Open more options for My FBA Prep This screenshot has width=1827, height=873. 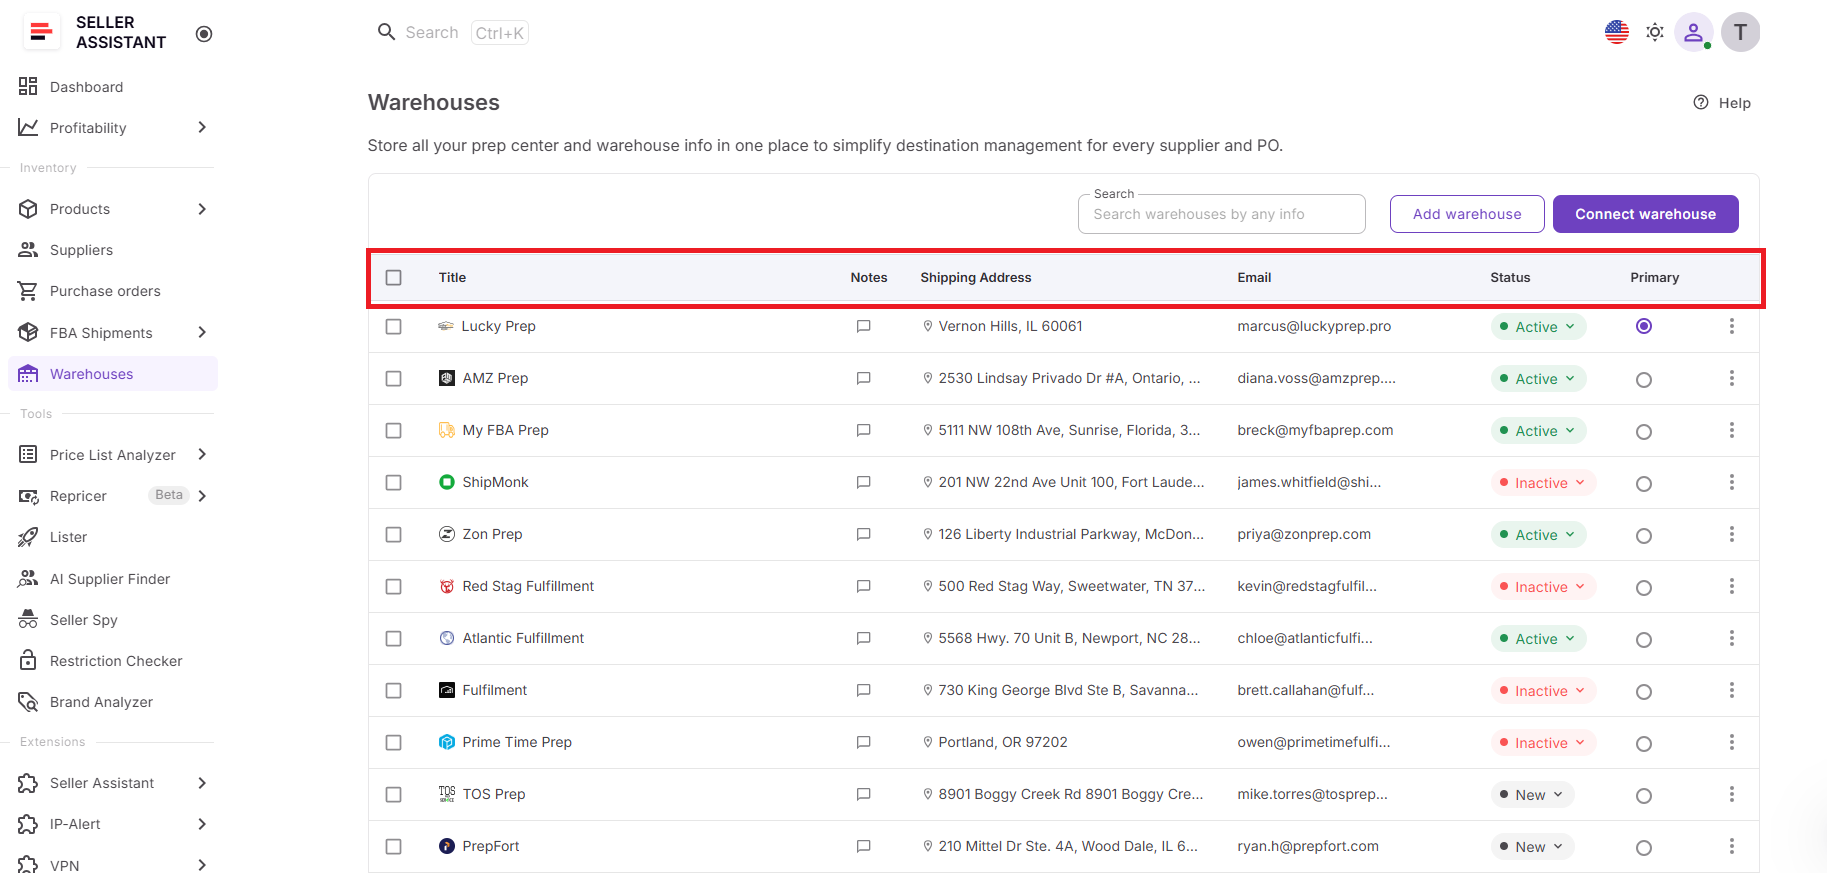tap(1732, 430)
